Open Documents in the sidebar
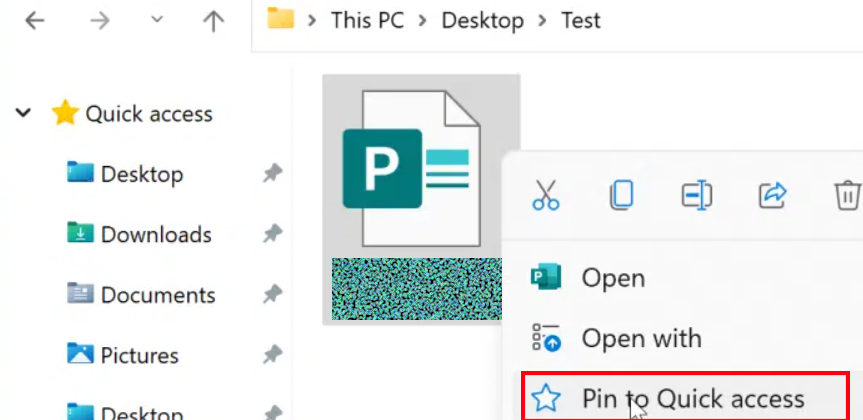Image resolution: width=863 pixels, height=420 pixels. [x=157, y=295]
